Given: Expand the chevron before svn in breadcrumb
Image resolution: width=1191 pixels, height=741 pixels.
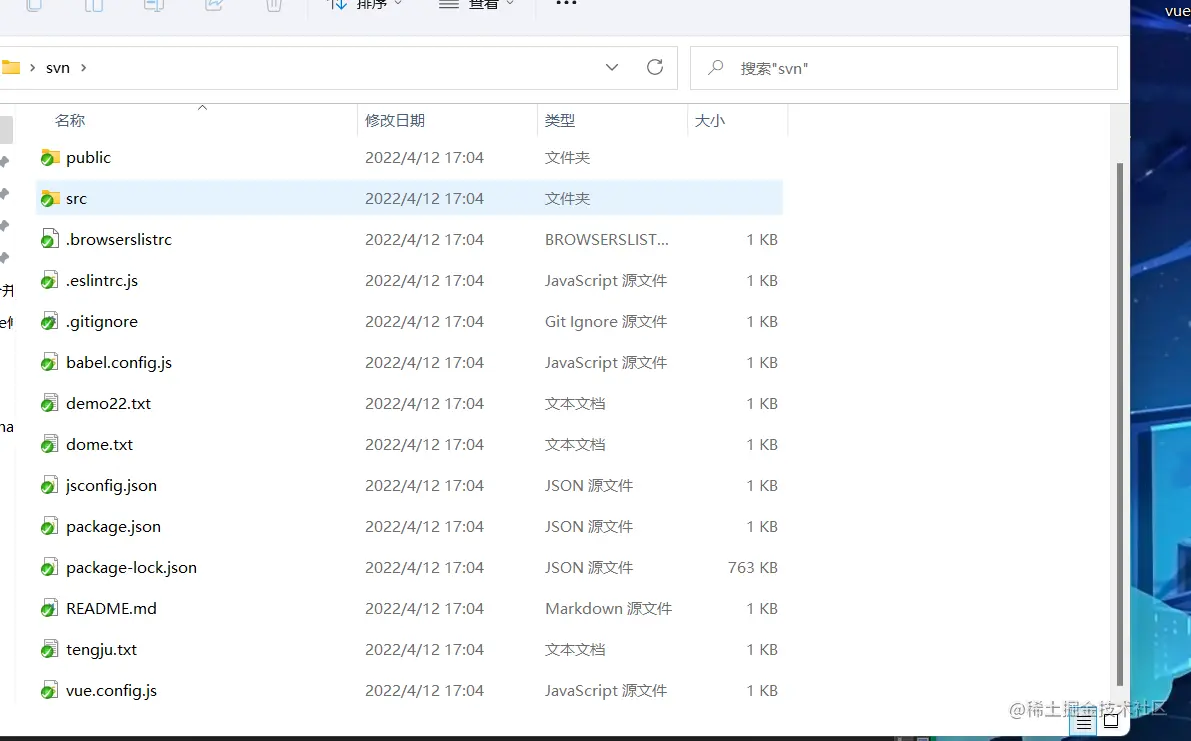Looking at the screenshot, I should tap(32, 68).
